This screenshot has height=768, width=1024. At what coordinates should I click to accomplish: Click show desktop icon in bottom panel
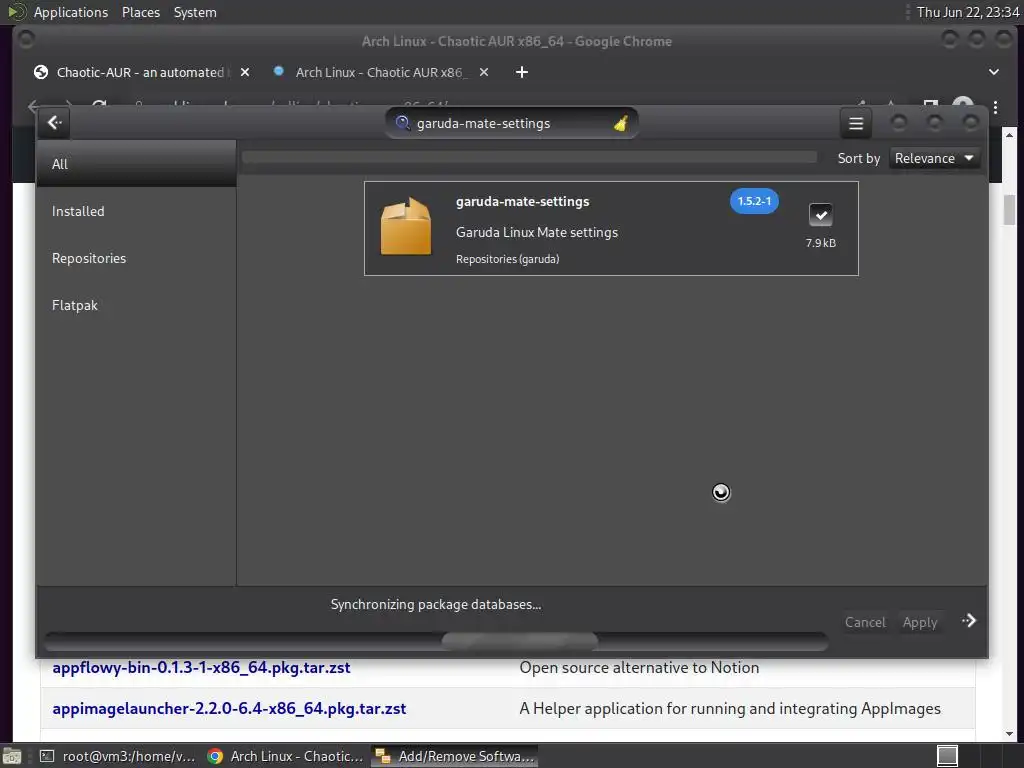12,756
